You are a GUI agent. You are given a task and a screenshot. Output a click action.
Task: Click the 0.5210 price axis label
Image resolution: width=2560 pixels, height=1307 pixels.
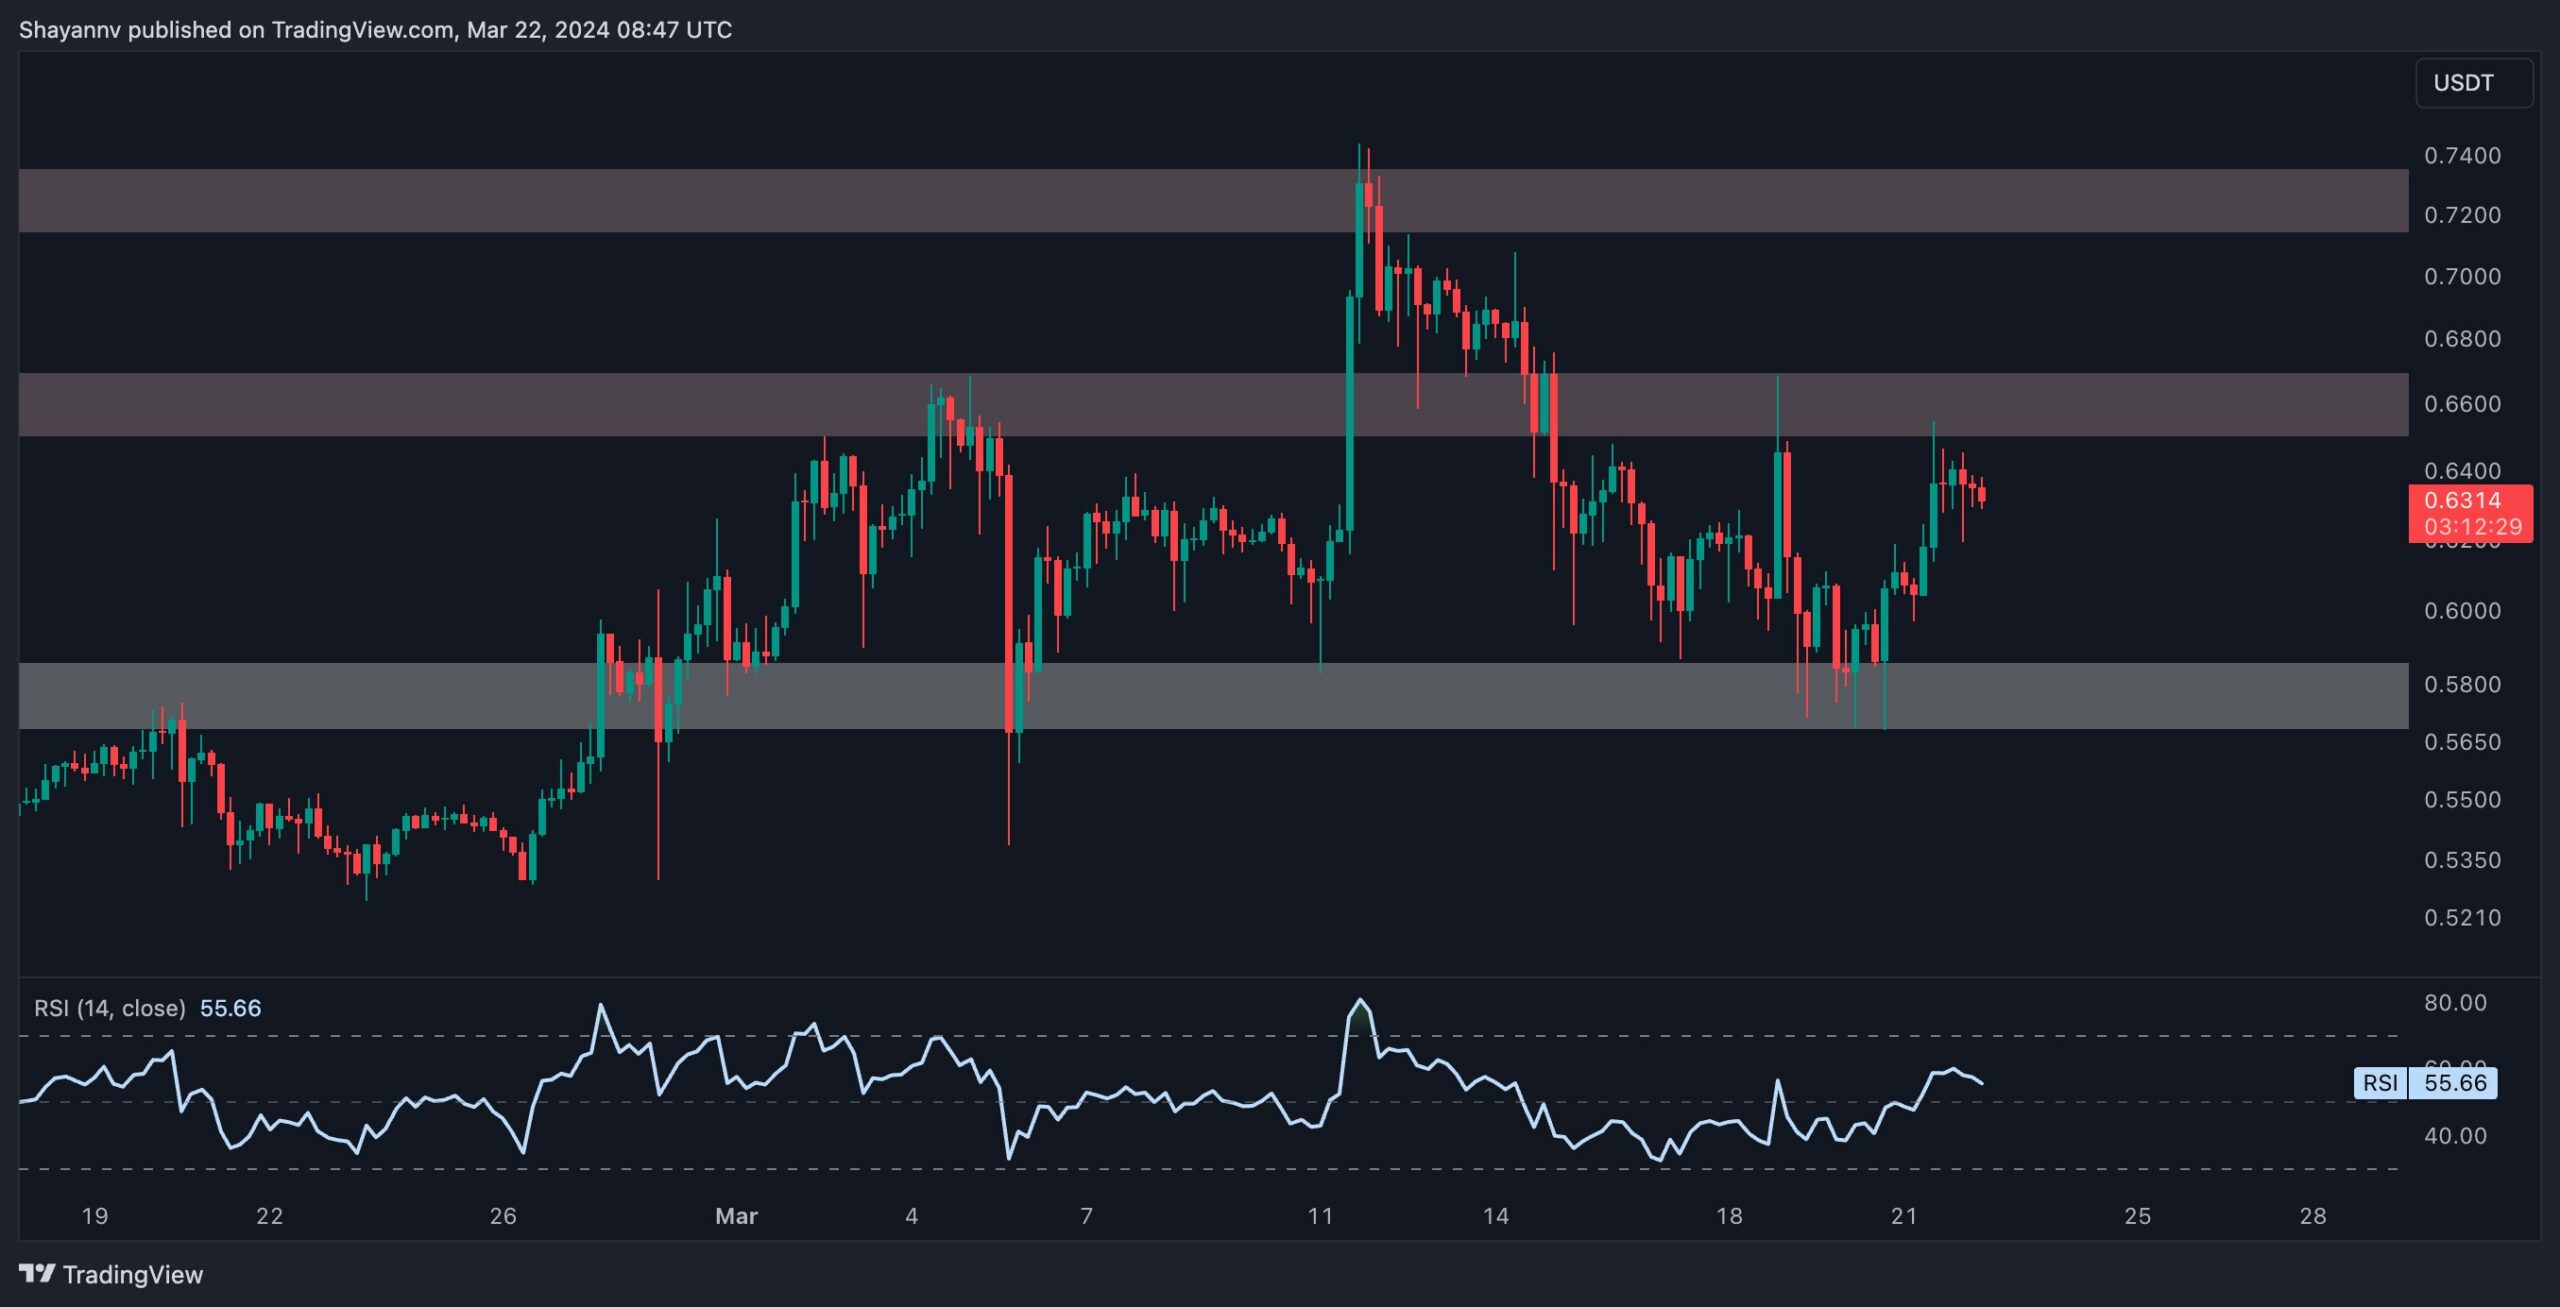(x=2462, y=918)
